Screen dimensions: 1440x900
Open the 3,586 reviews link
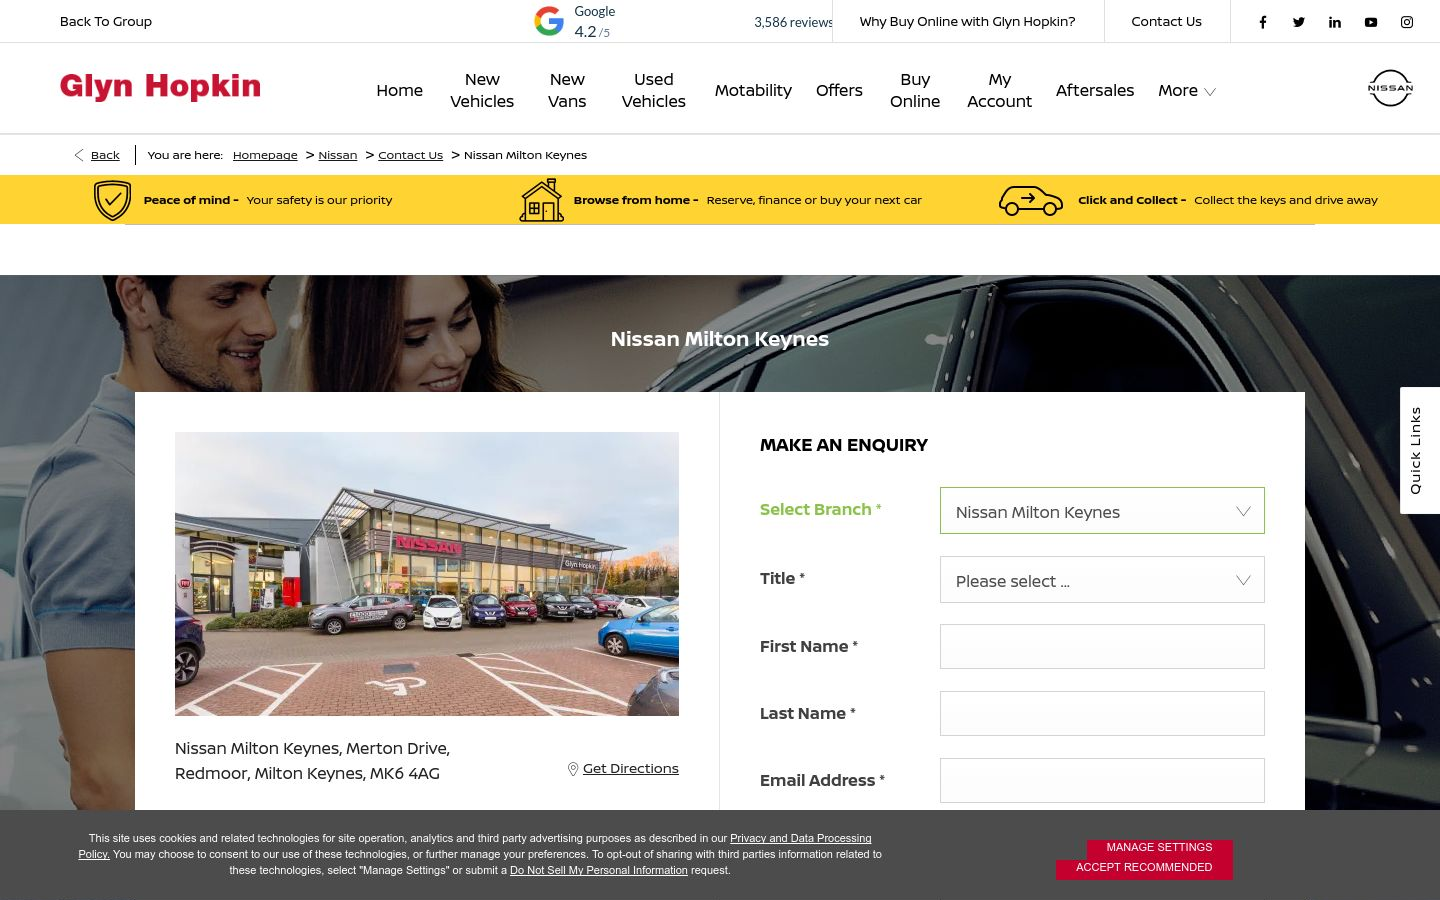tap(793, 22)
